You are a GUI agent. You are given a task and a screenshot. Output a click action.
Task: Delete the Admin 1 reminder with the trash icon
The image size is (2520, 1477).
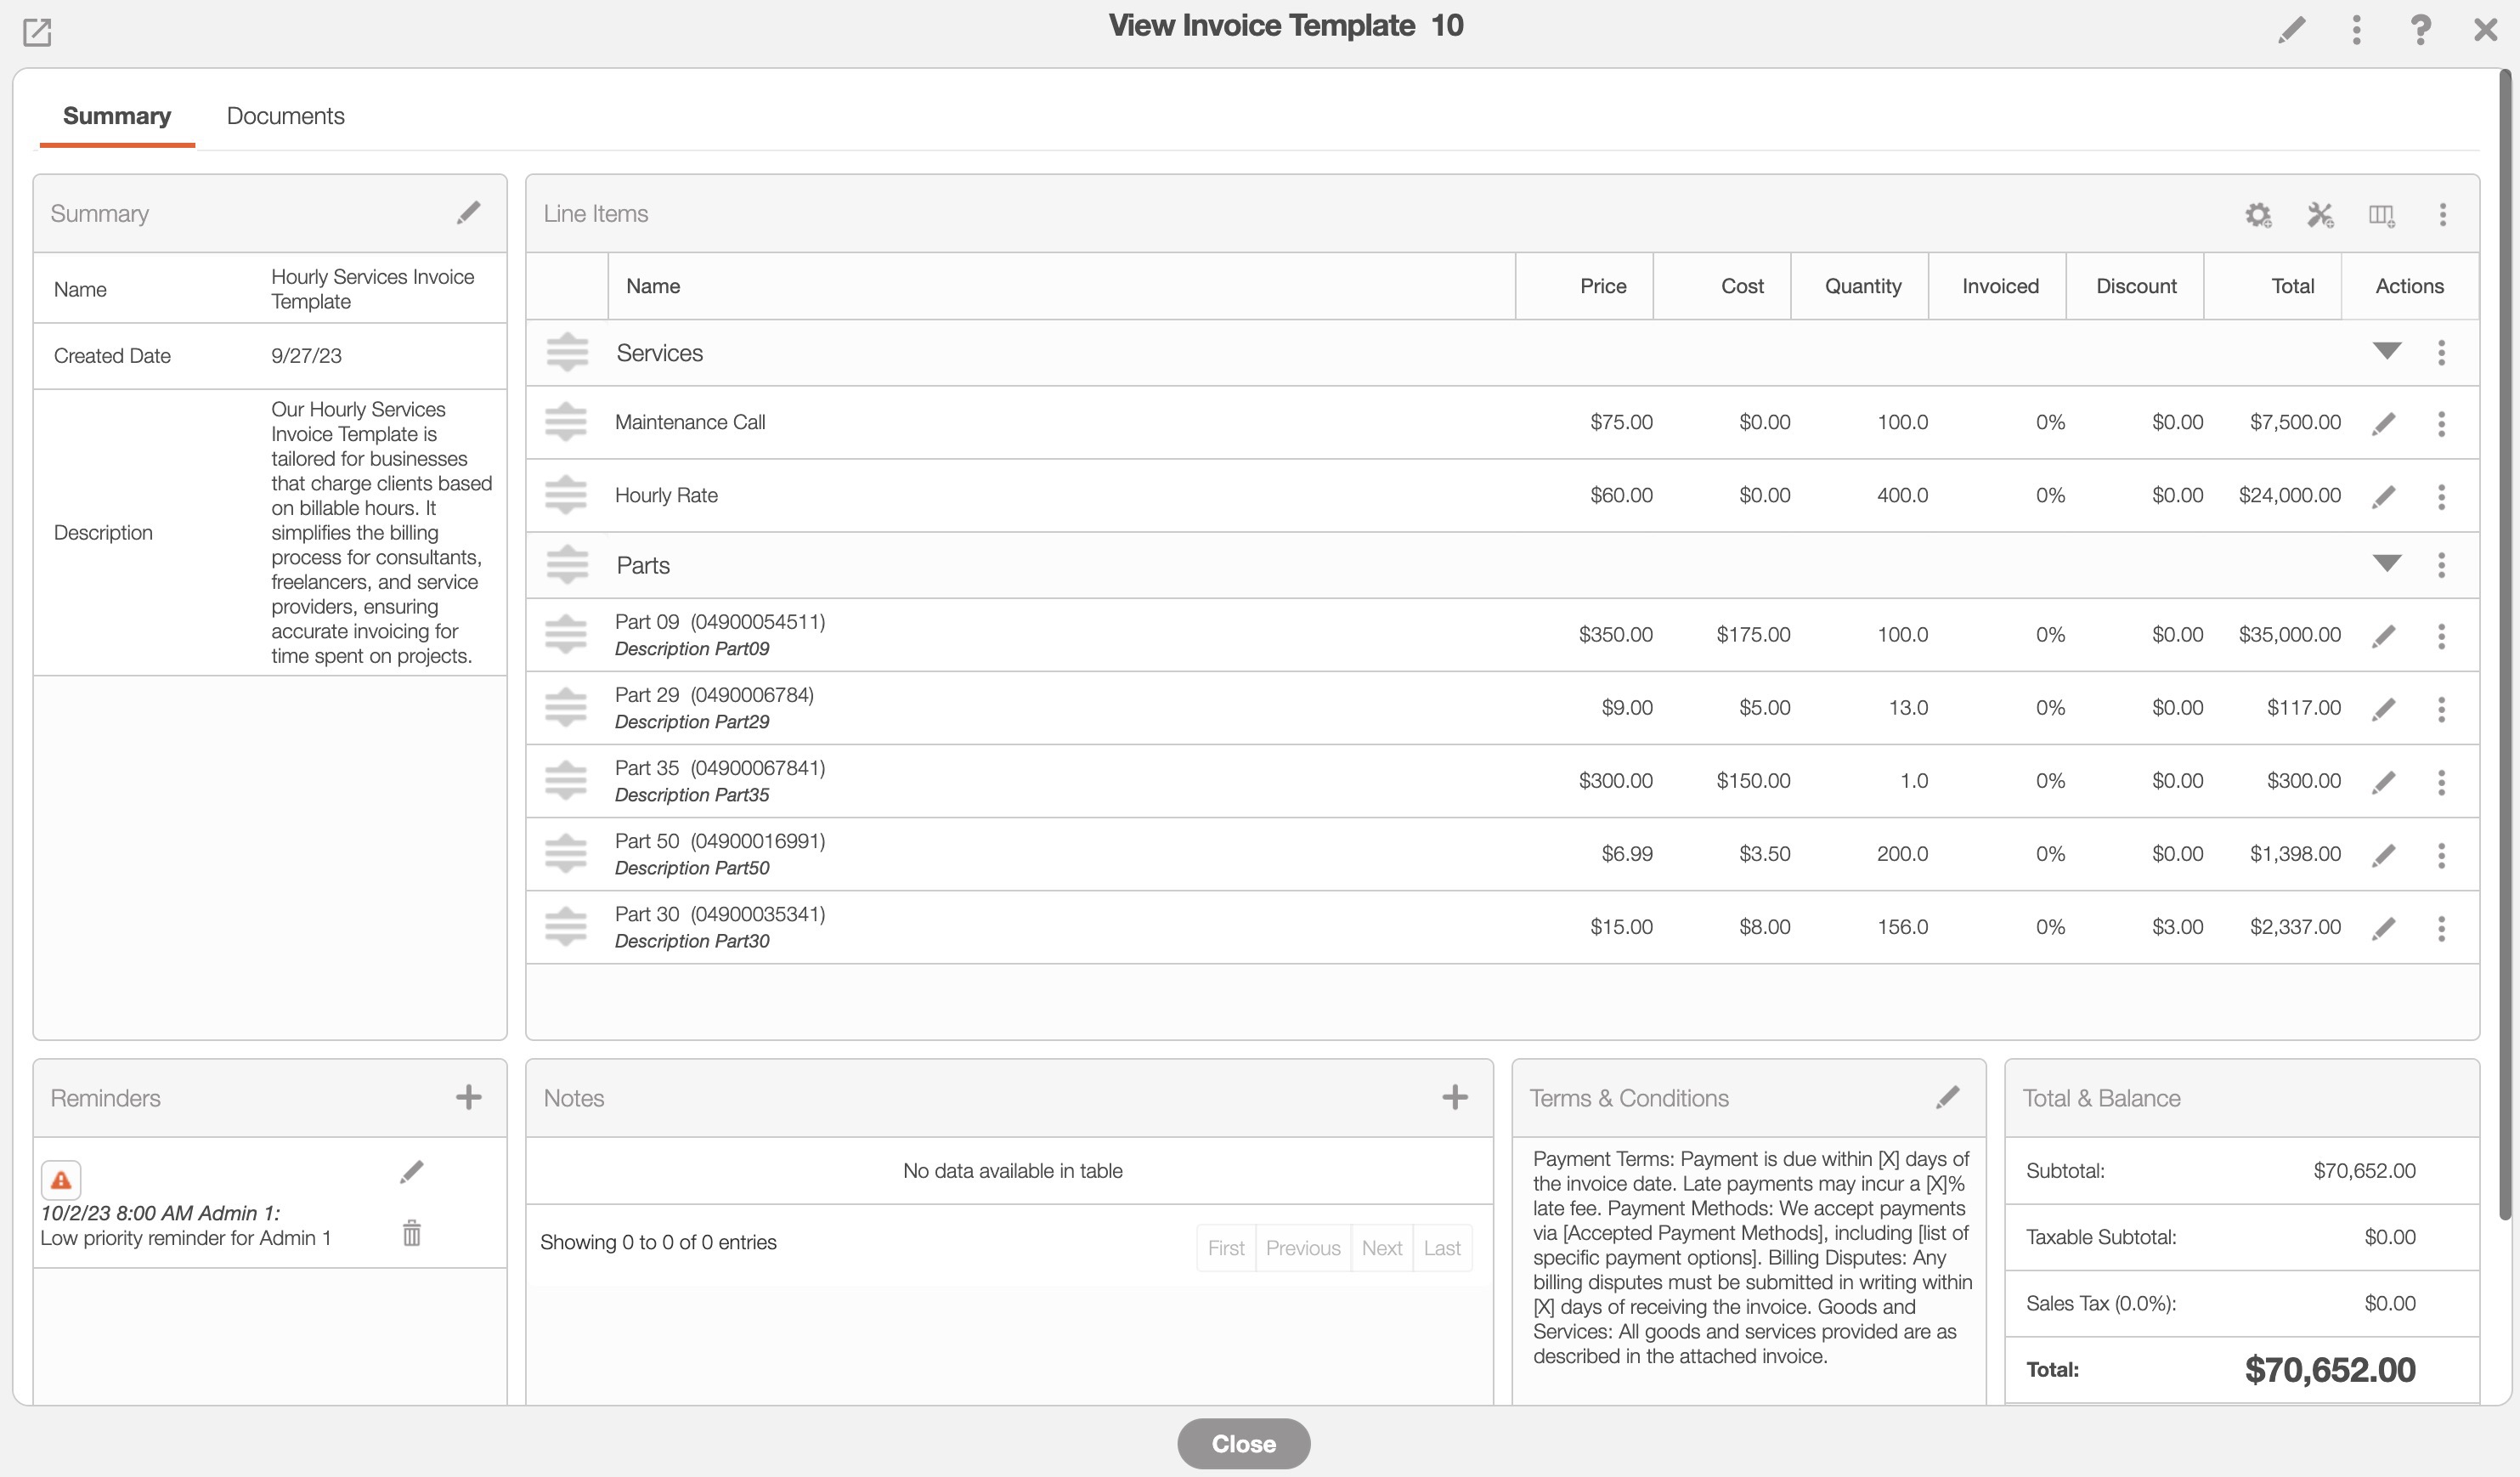tap(411, 1233)
